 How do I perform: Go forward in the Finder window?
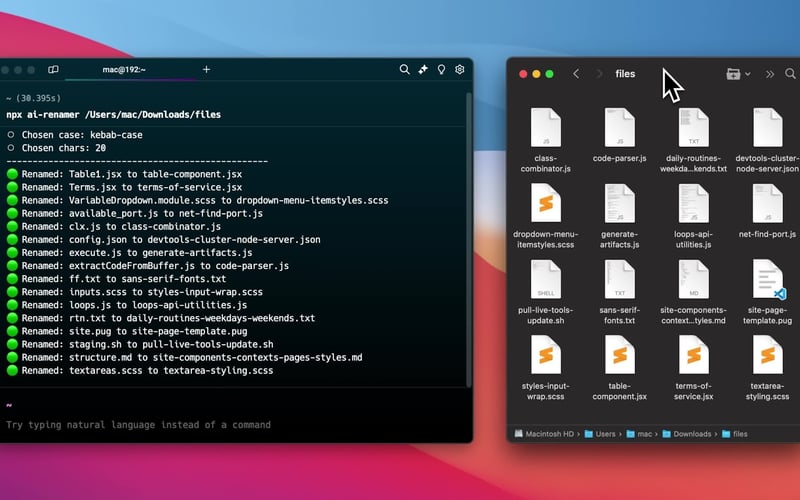coord(599,74)
